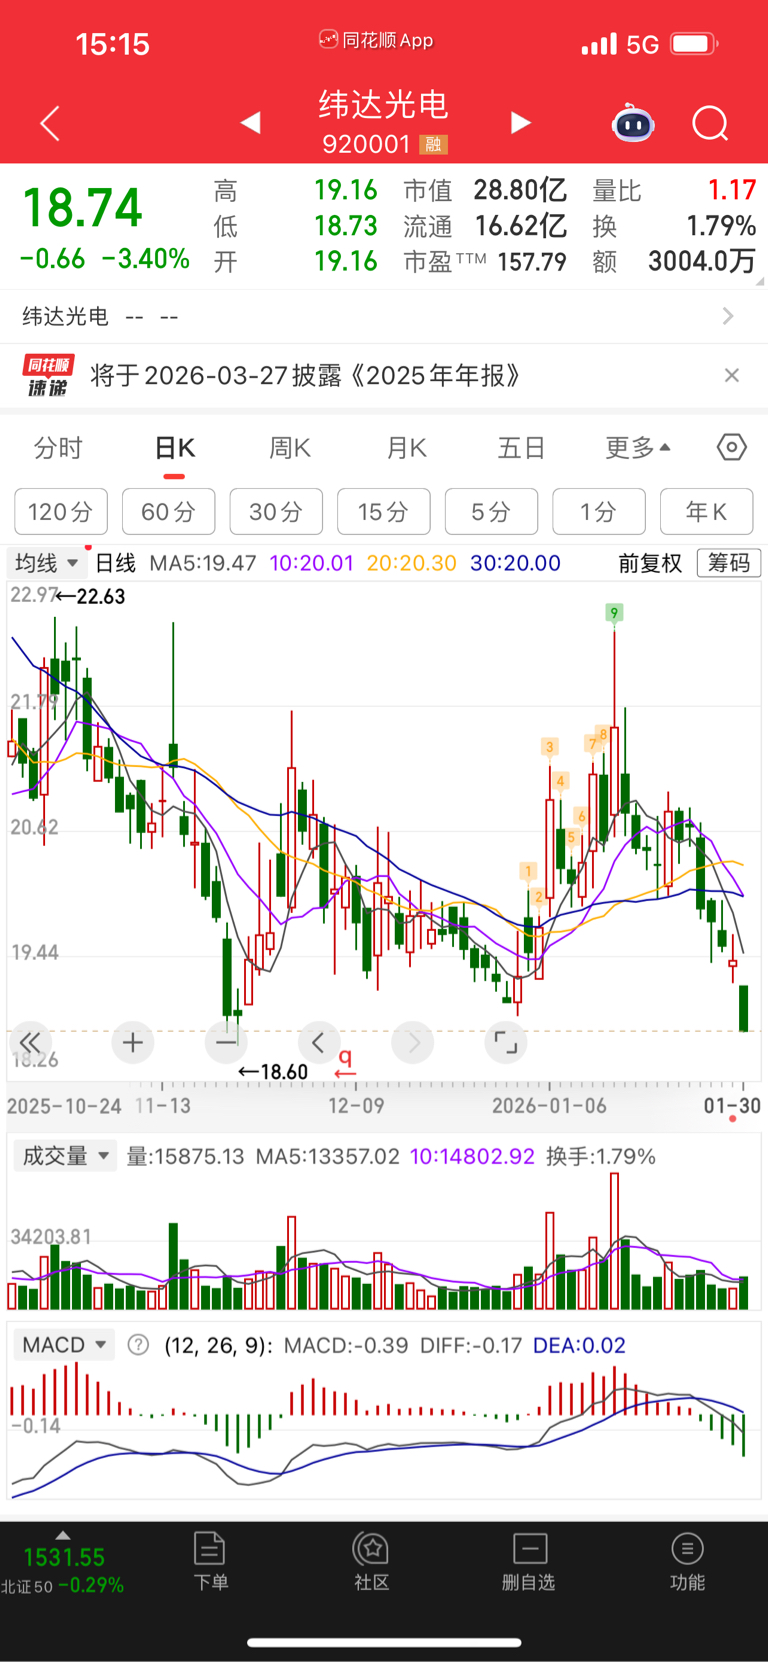Image resolution: width=768 pixels, height=1662 pixels.
Task: Change 前复权 adjustment setting
Action: [650, 563]
